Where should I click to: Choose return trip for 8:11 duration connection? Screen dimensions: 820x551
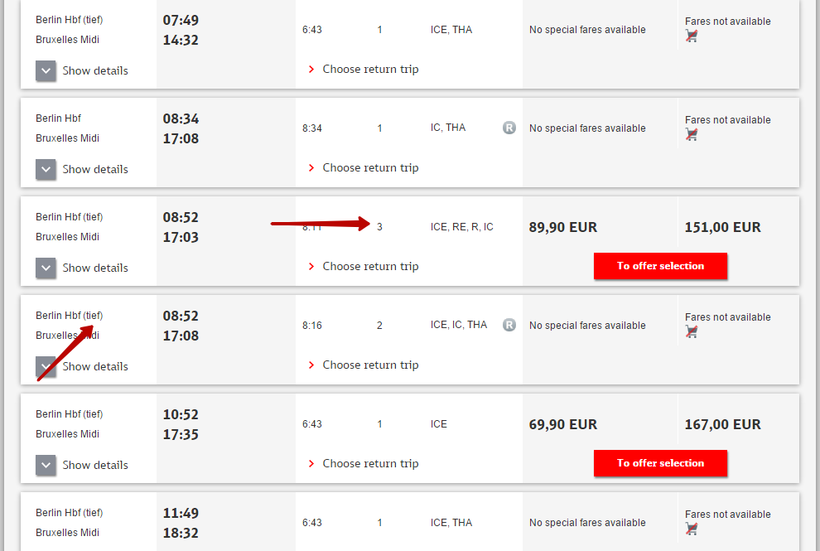[x=370, y=267]
